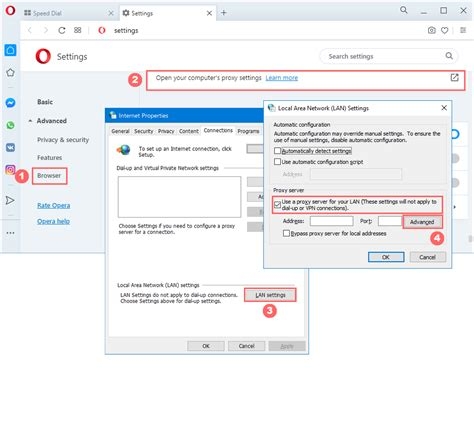
Task: Select the General tab in Internet Properties
Action: [120, 131]
